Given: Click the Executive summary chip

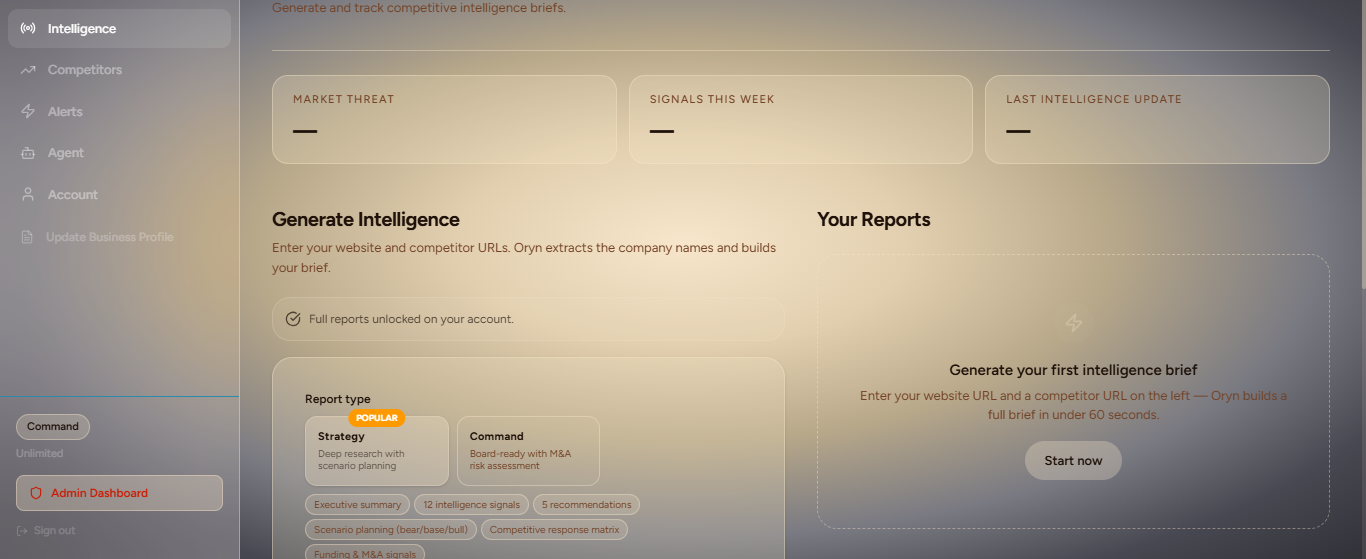Looking at the screenshot, I should [x=357, y=505].
